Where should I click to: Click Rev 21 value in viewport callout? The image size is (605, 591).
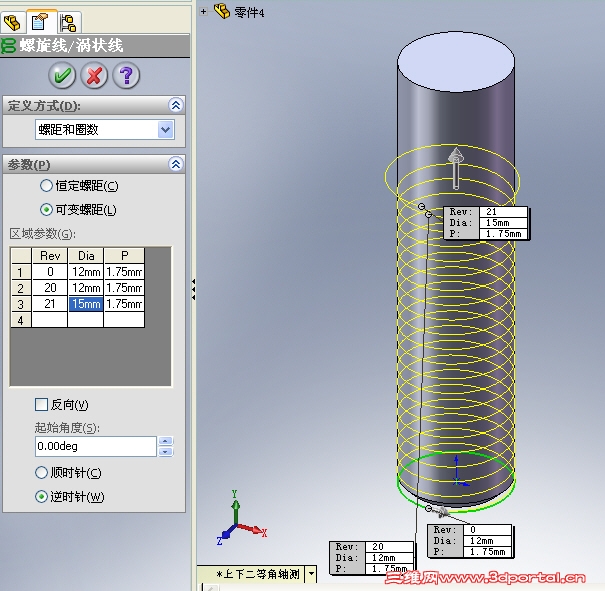pos(503,211)
